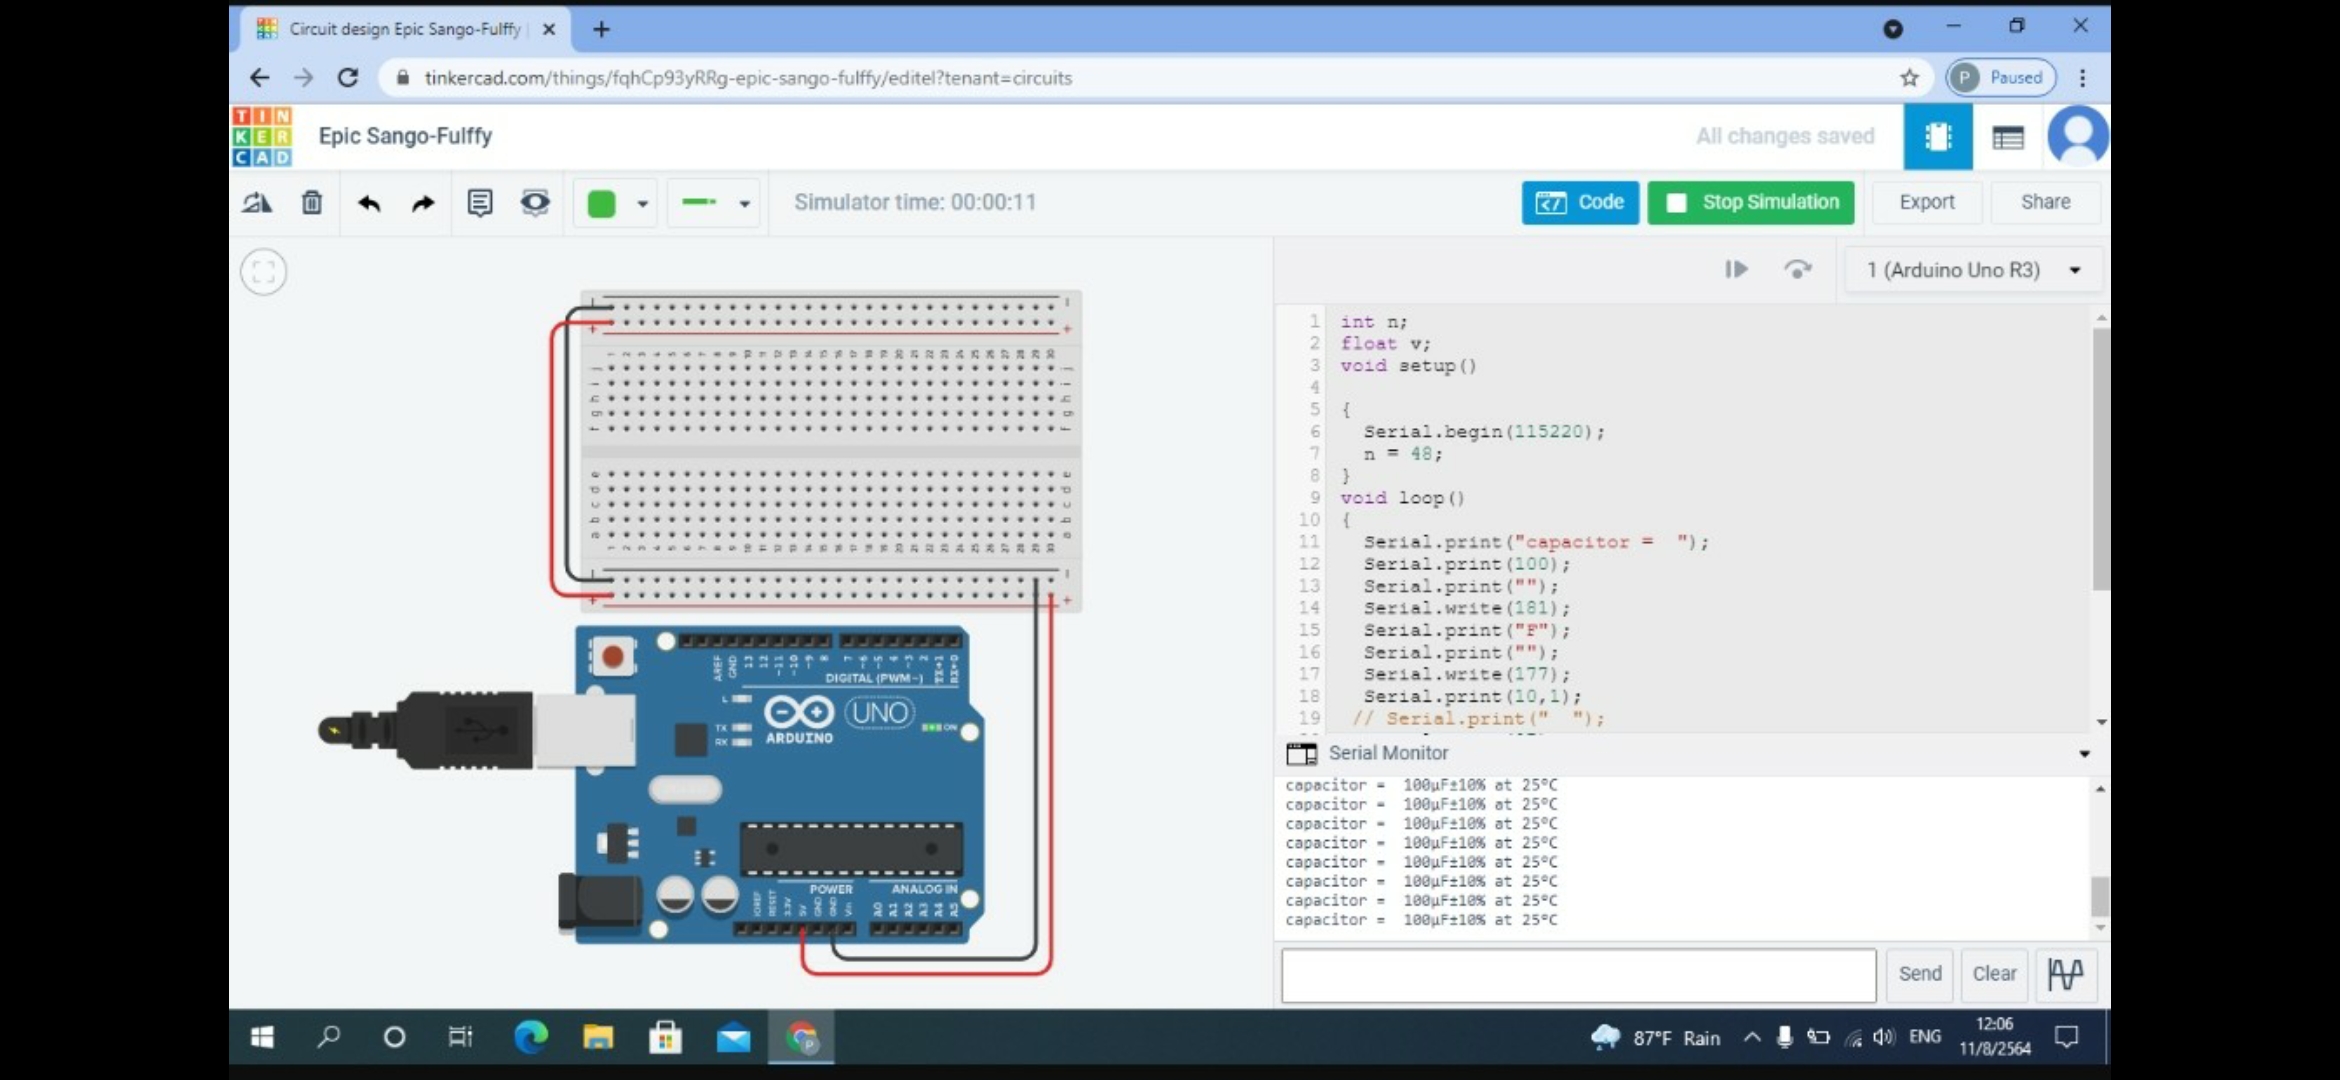2340x1080 pixels.
Task: Send the serial monitor input
Action: point(1920,974)
